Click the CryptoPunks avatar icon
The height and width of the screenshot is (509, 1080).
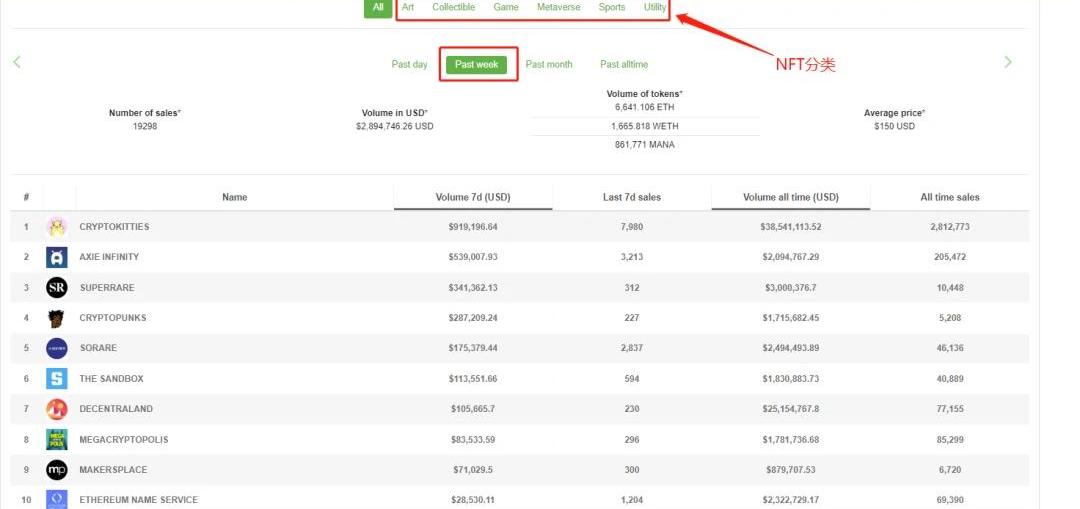(56, 318)
